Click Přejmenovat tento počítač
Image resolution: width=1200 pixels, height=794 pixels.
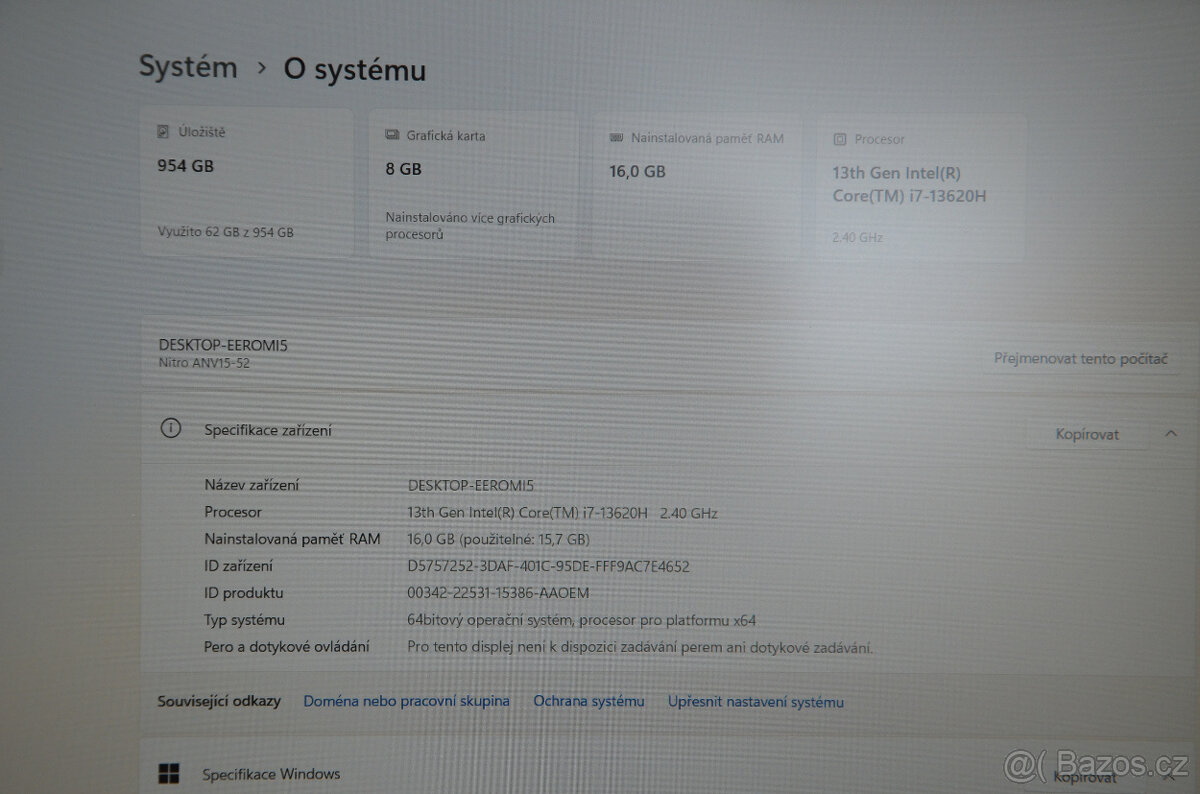pyautogui.click(x=1081, y=358)
